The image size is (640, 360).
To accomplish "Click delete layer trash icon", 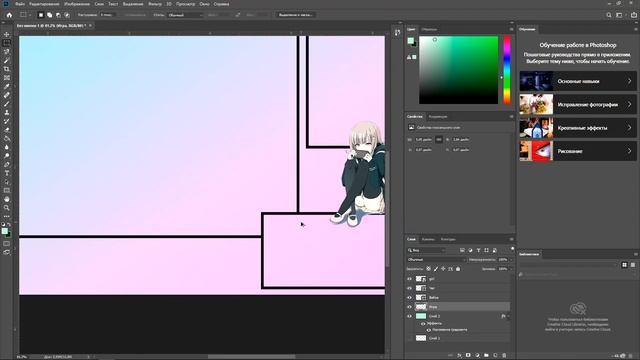I will [x=504, y=356].
